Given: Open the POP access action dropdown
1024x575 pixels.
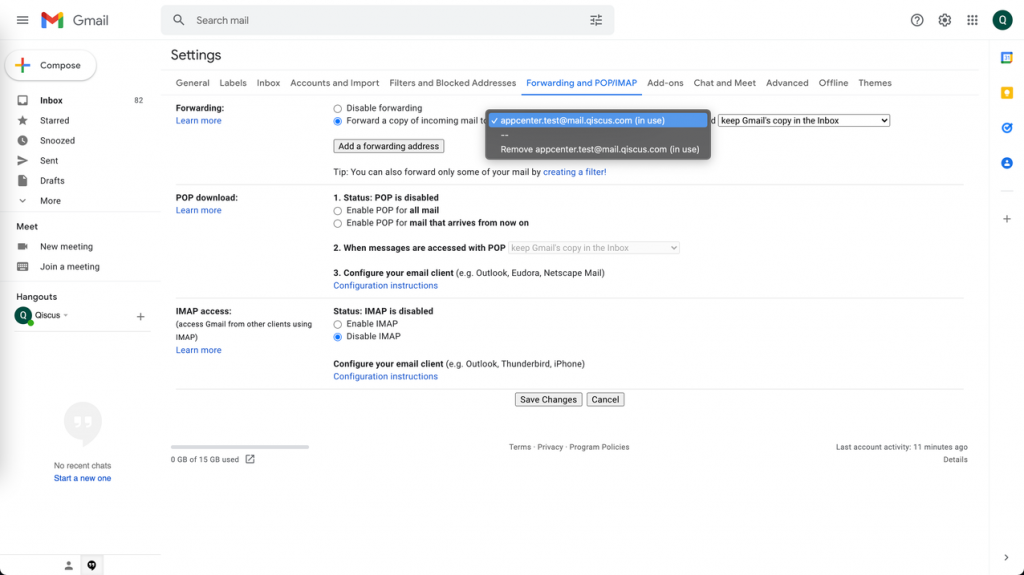Looking at the screenshot, I should pos(594,248).
